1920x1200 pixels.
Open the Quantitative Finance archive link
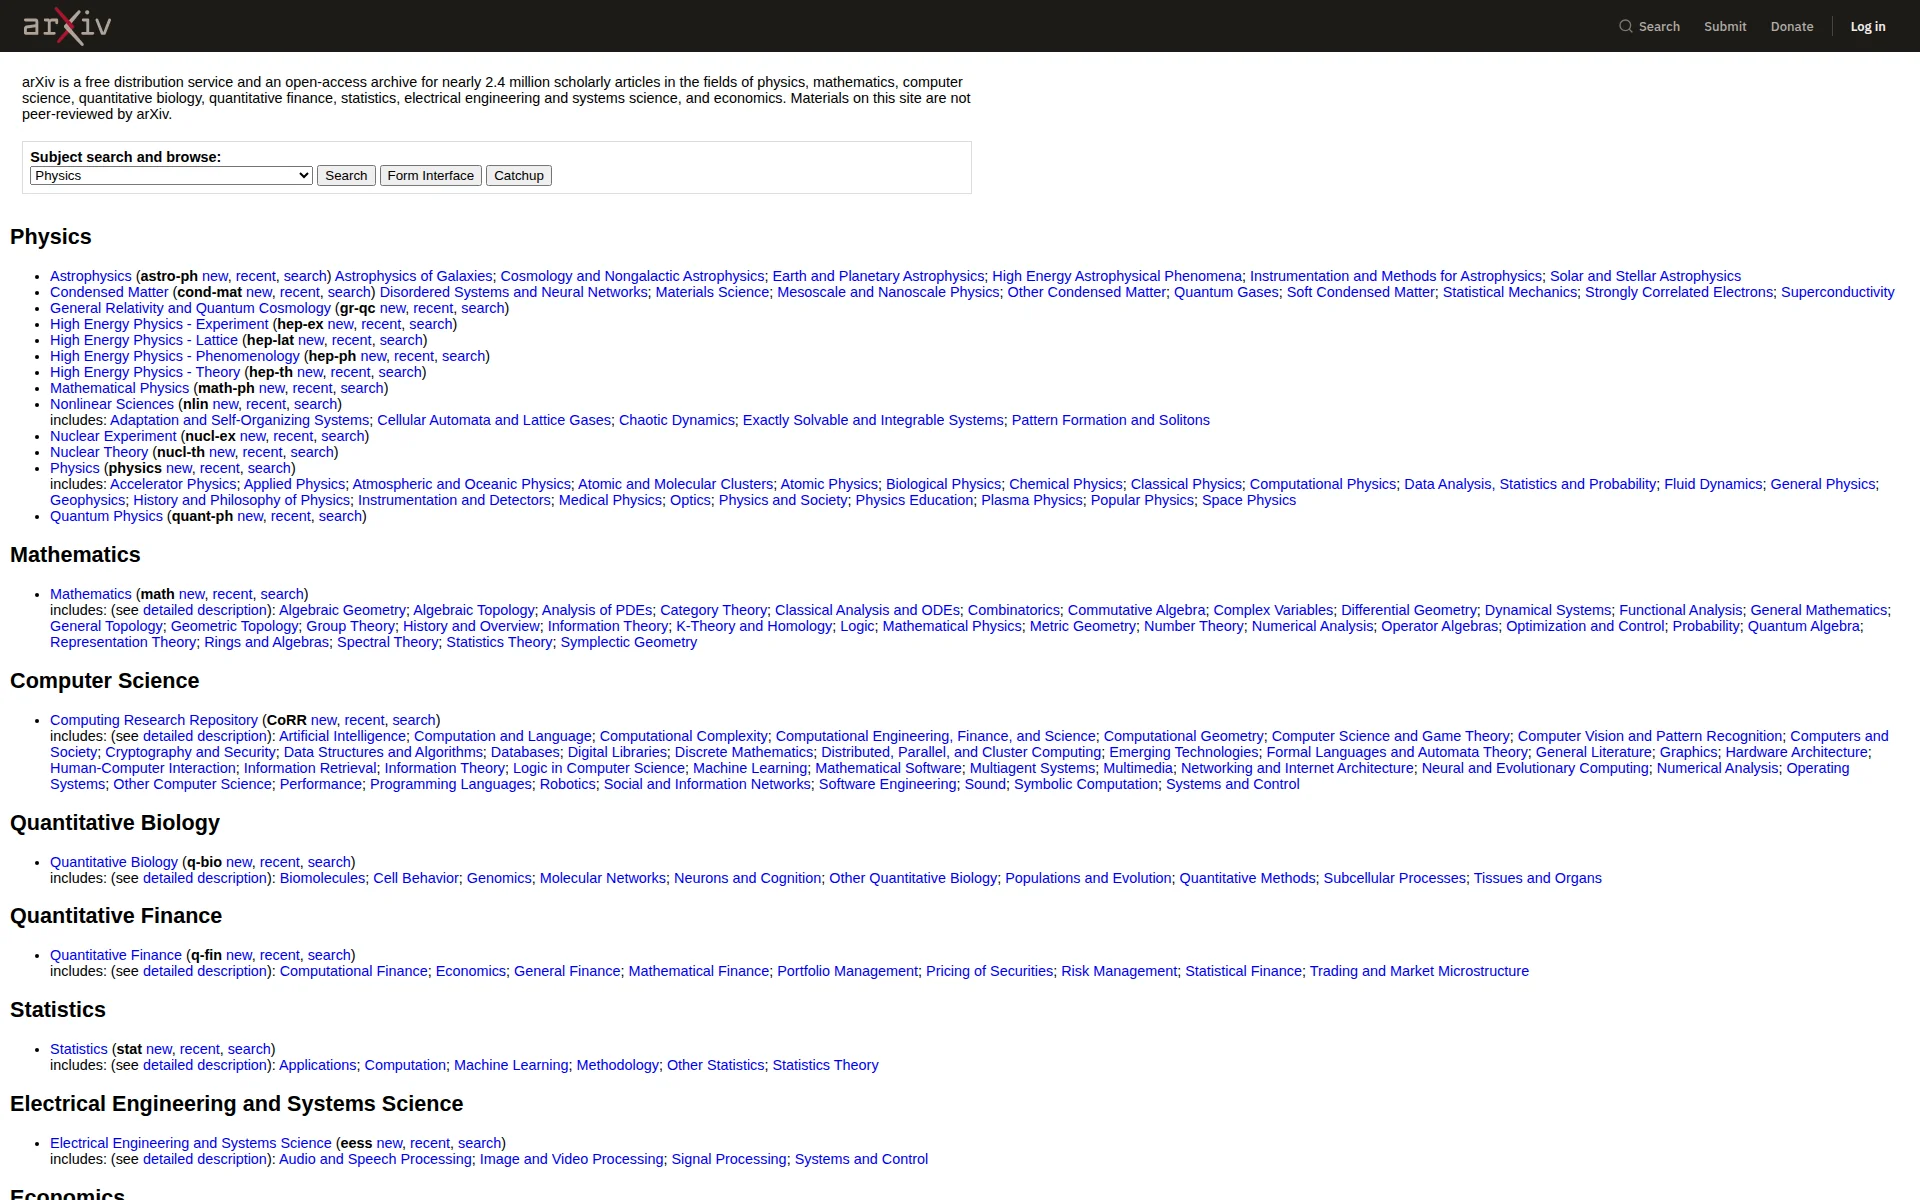coord(116,955)
